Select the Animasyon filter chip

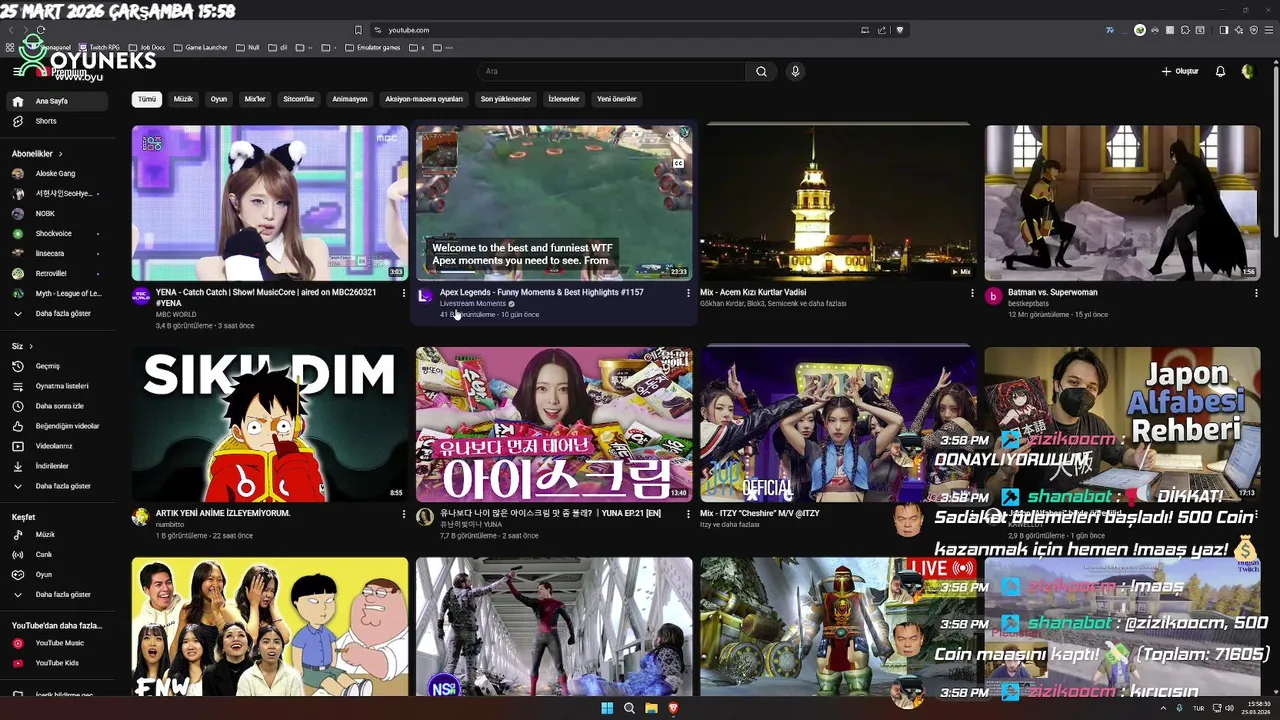(350, 99)
